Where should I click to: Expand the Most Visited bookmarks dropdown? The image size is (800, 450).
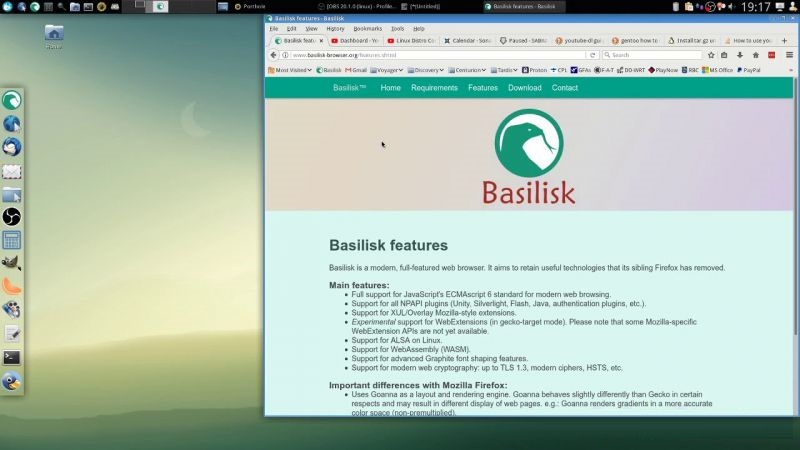click(293, 70)
